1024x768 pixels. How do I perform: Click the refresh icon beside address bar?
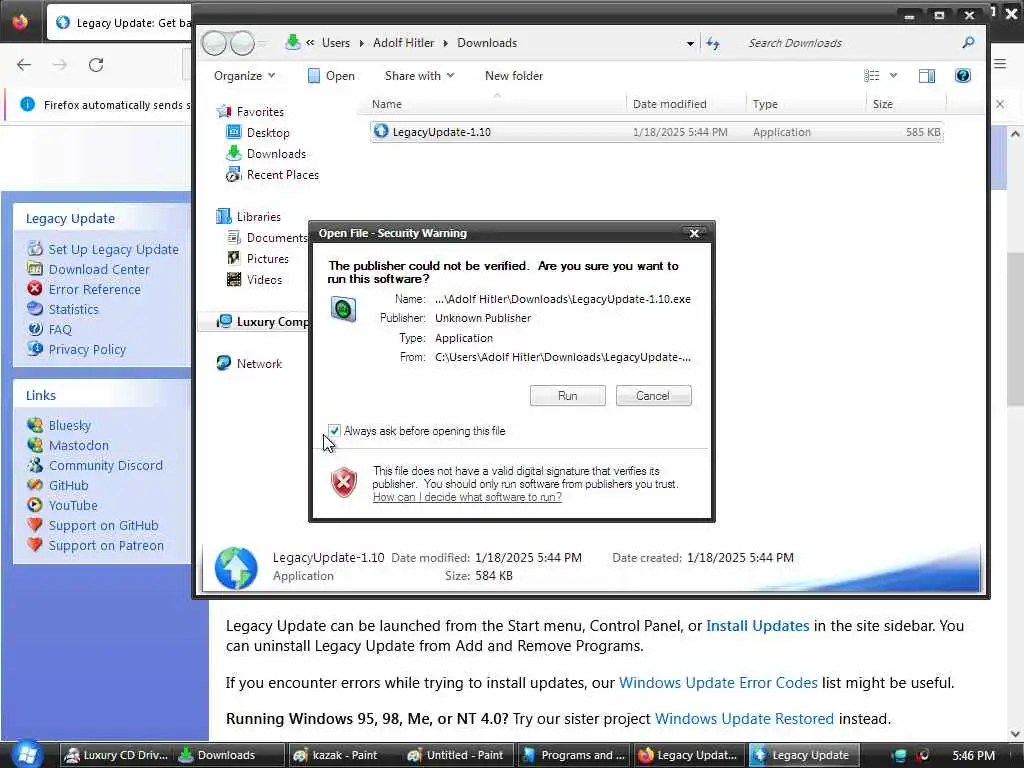[712, 43]
